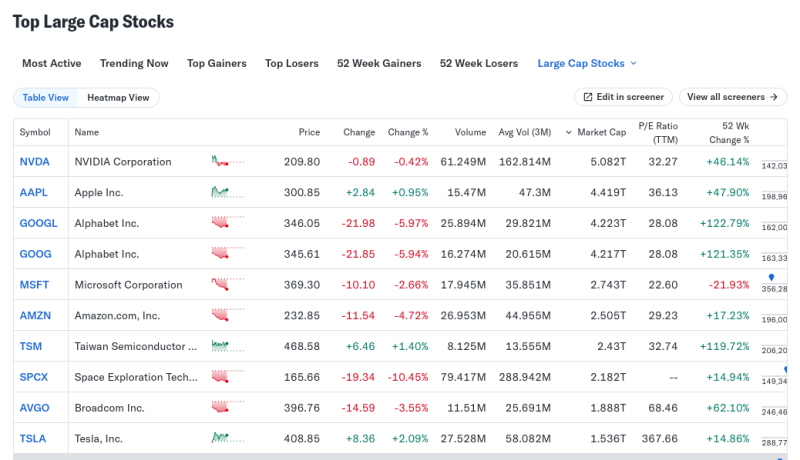The image size is (800, 460).
Task: Click the MSFT 52 week change -21.93%
Action: point(729,285)
